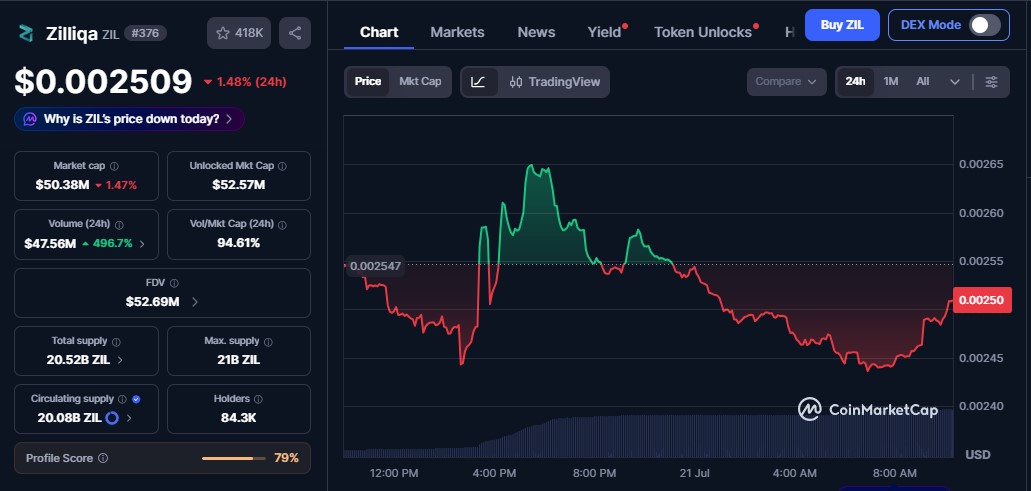Click the Profile Score info icon
1031x491 pixels.
[103, 458]
